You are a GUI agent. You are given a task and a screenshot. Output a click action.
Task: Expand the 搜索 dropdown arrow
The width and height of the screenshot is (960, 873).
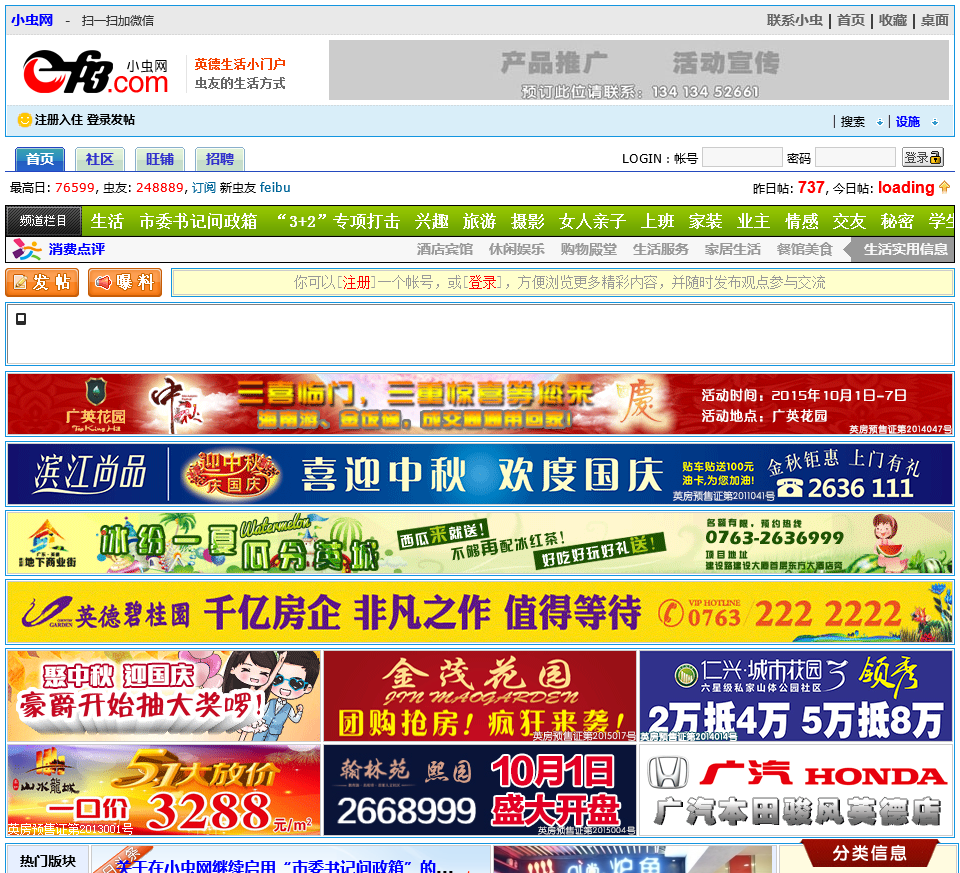(x=880, y=122)
